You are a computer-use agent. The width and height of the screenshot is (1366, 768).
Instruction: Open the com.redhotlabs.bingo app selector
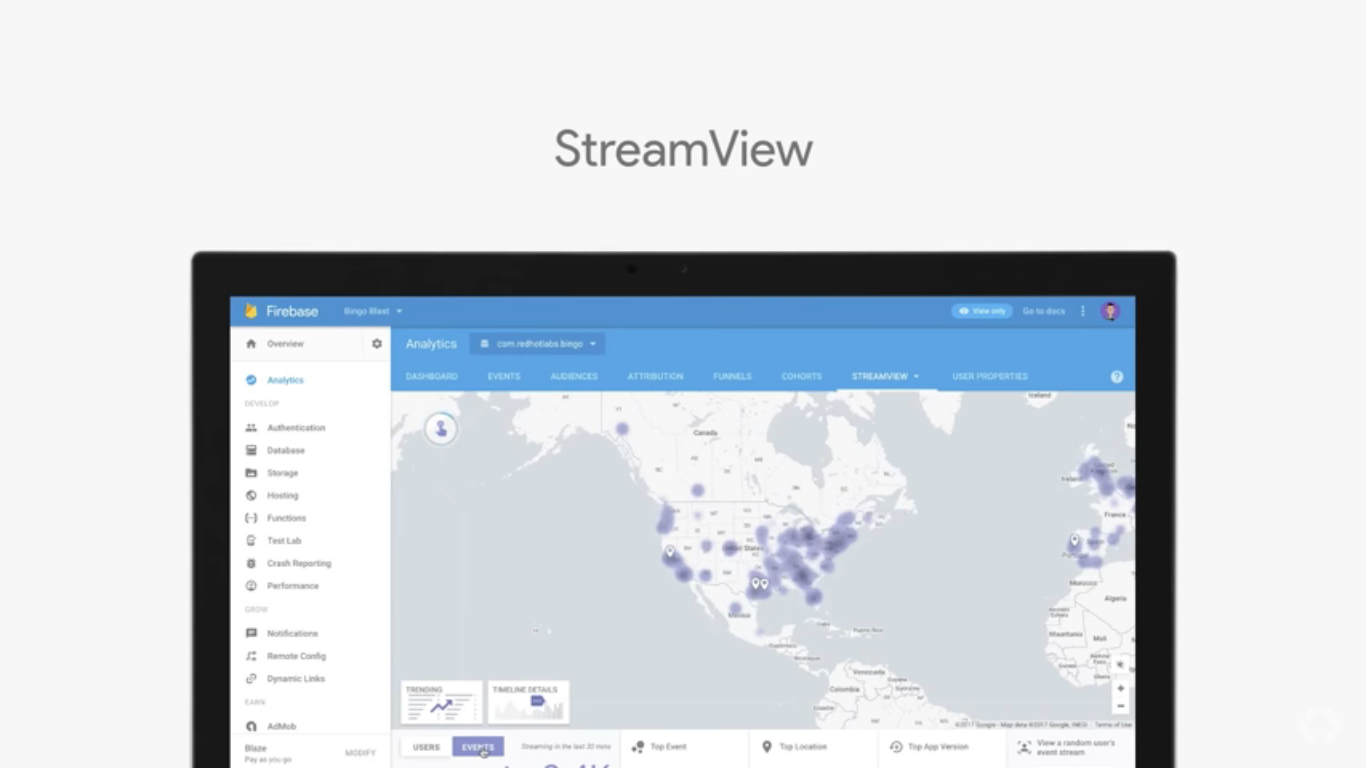tap(537, 344)
